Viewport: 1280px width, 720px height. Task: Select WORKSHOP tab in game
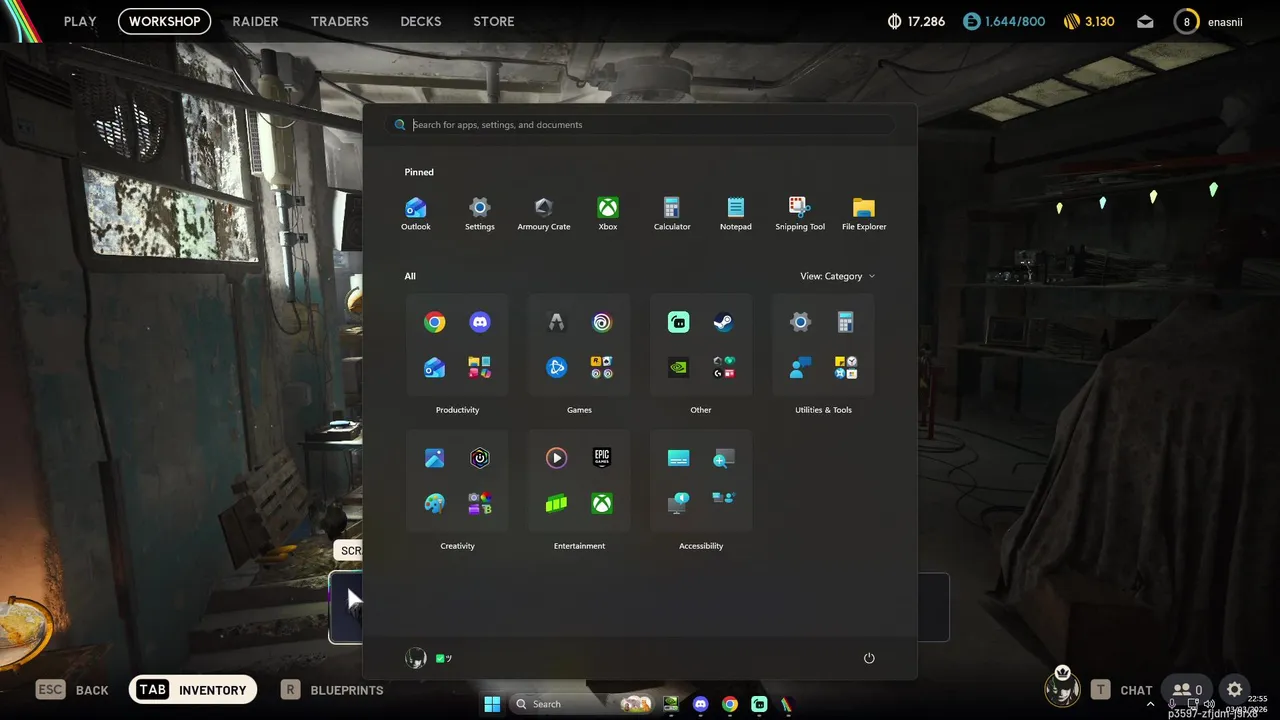click(164, 21)
